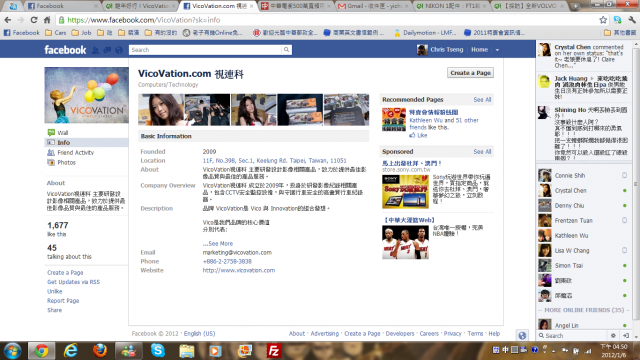This screenshot has height=360, width=640.
Task: Click Get Updates via RSS
Action: click(x=73, y=282)
